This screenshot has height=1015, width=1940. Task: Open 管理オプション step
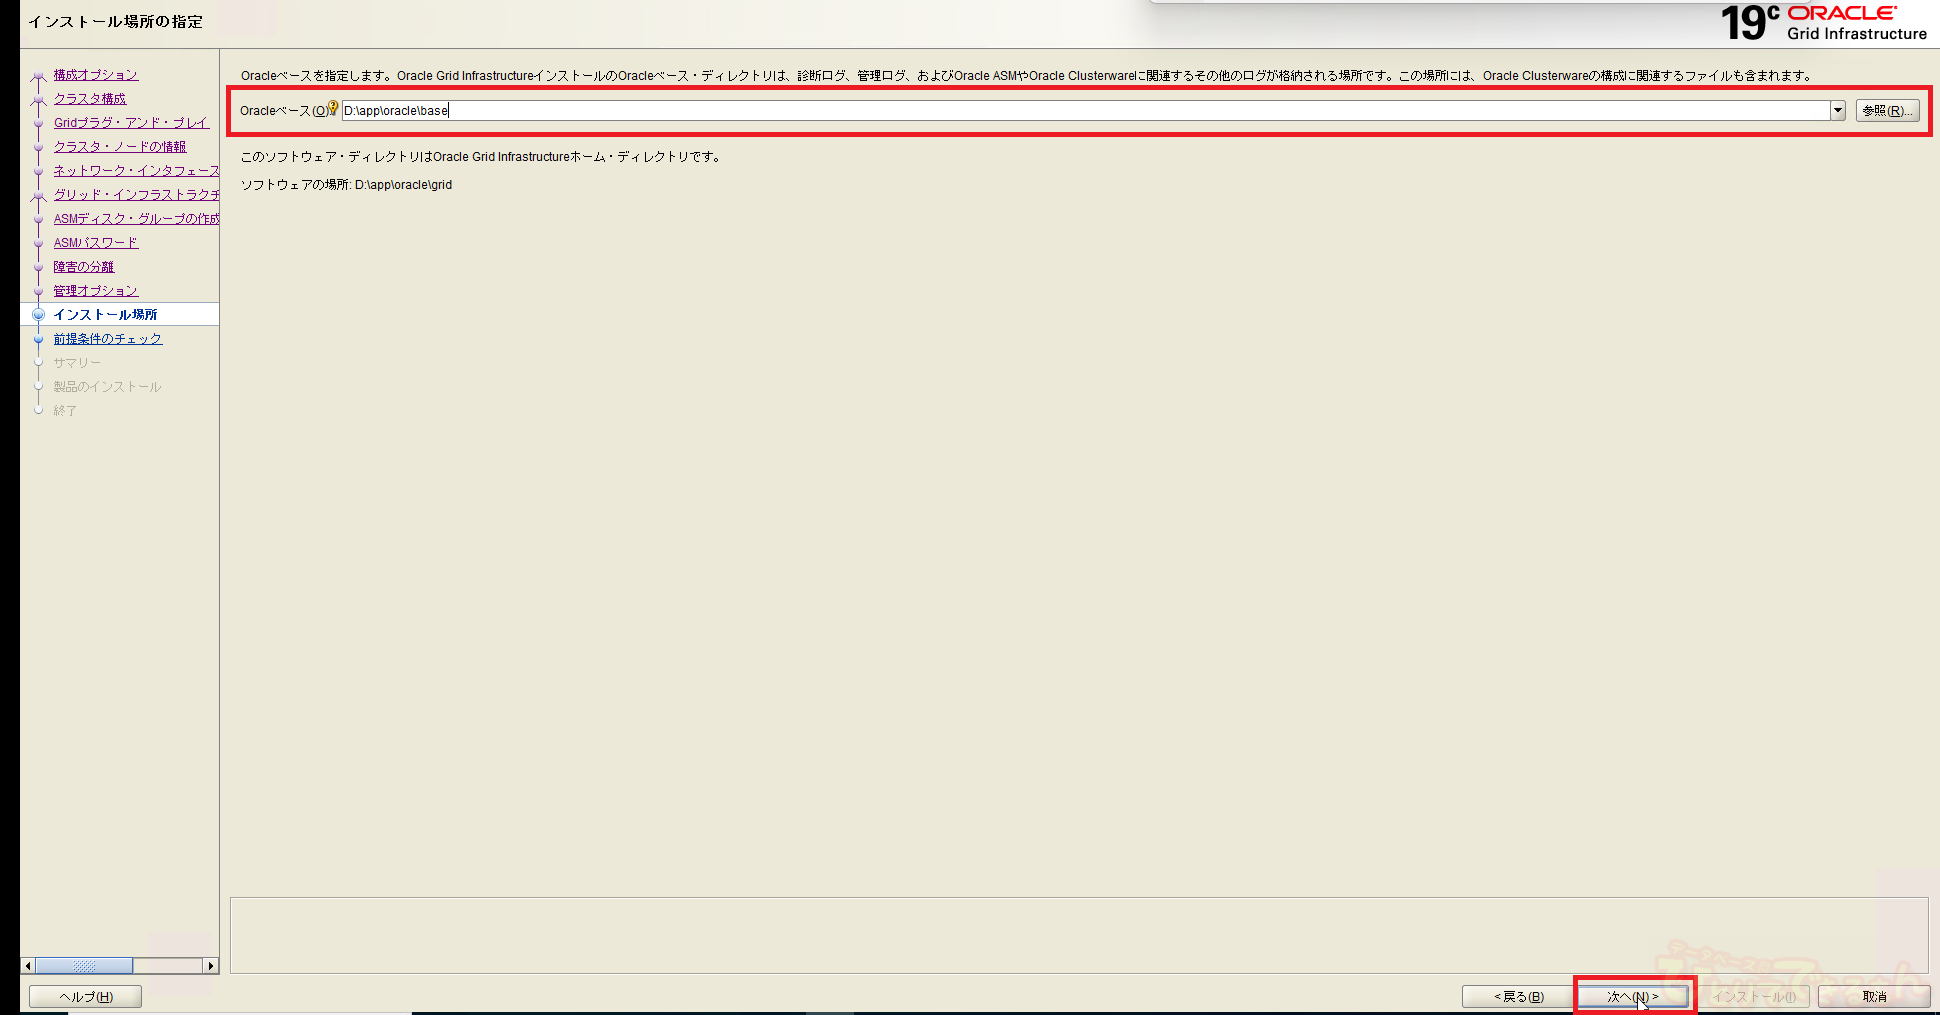[96, 291]
